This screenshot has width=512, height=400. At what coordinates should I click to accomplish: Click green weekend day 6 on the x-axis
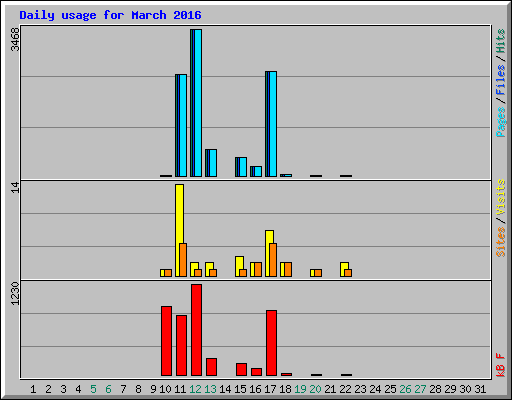pos(108,389)
